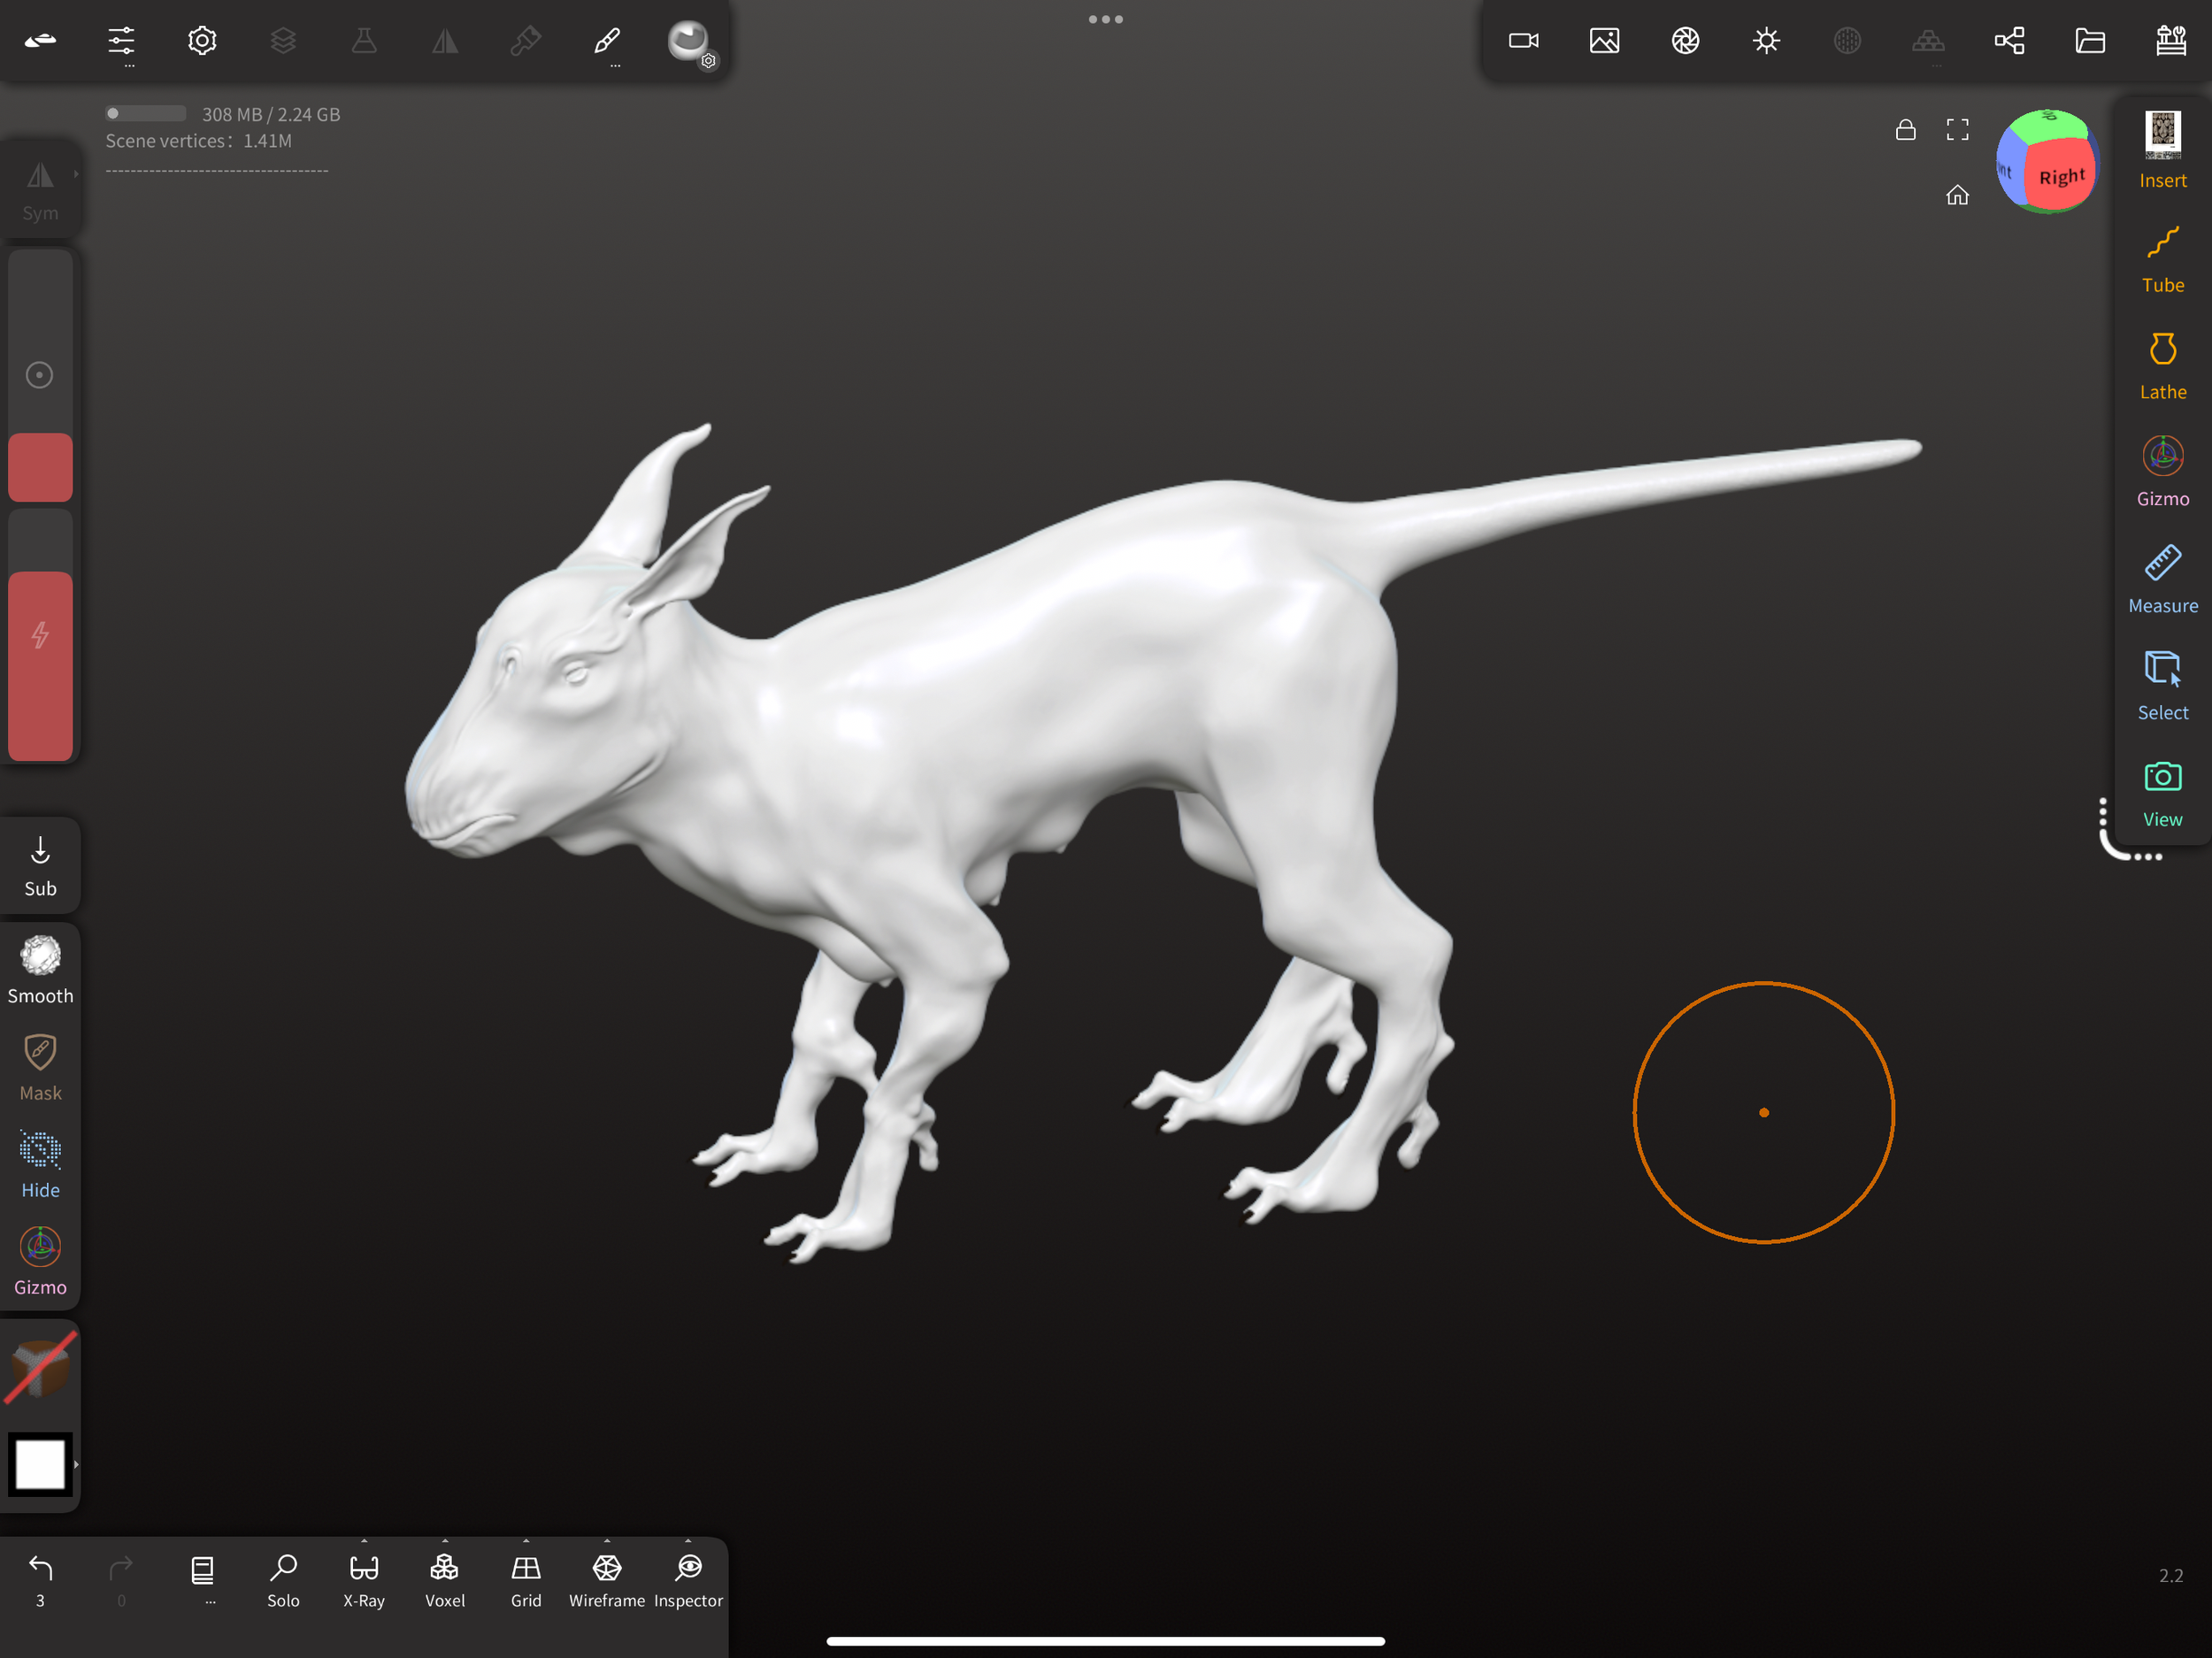Expand color swatch options arrow
The width and height of the screenshot is (2212, 1658).
76,1464
